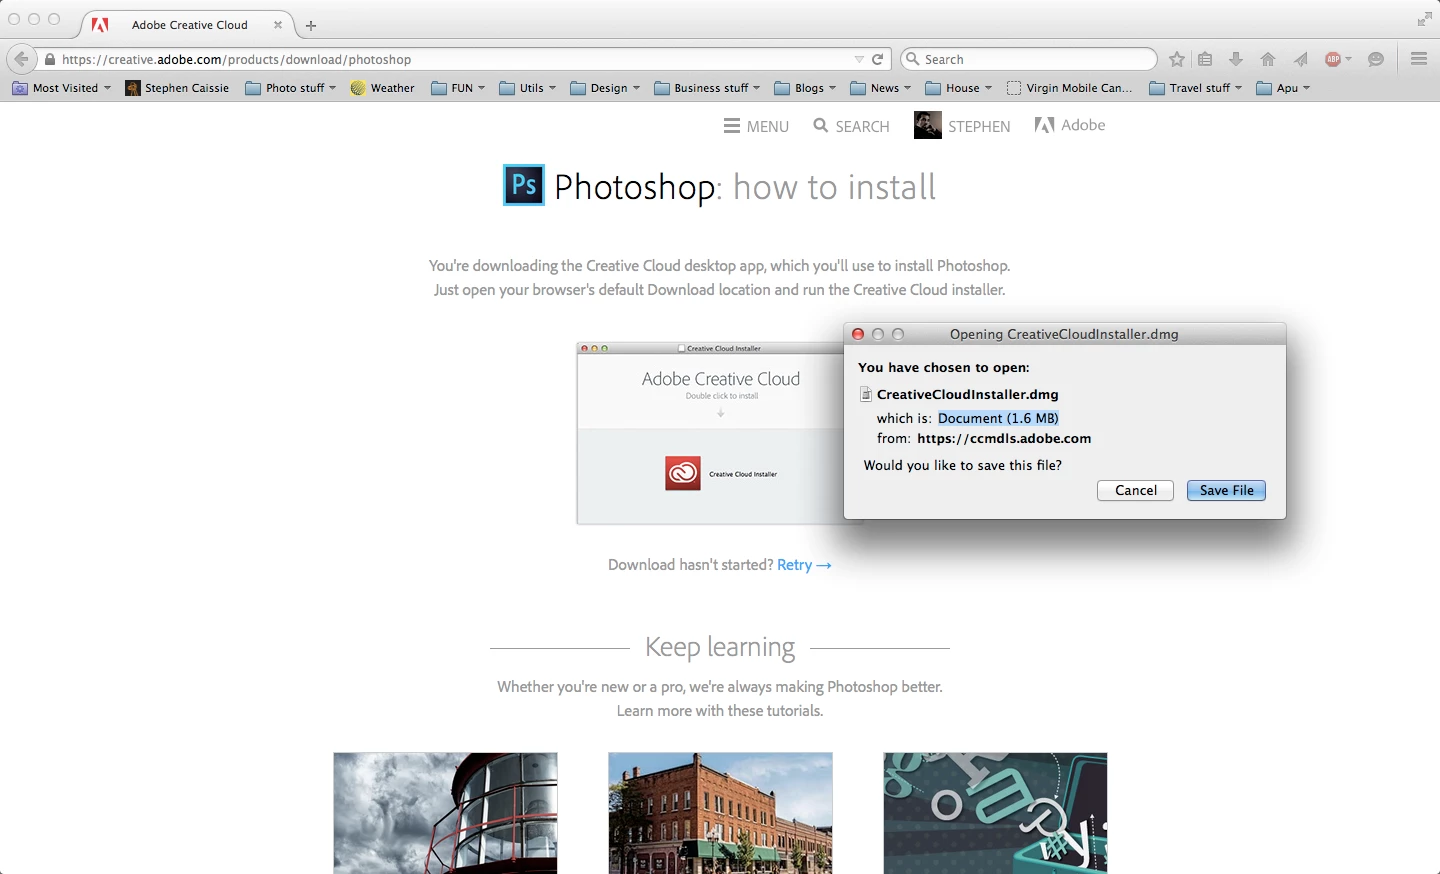
Task: Click the Keep learning heading
Action: click(720, 647)
